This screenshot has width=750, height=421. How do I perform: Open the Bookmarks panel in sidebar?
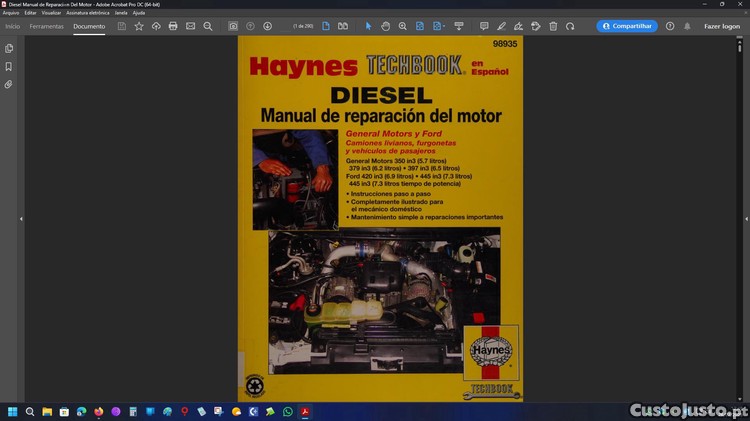[9, 67]
